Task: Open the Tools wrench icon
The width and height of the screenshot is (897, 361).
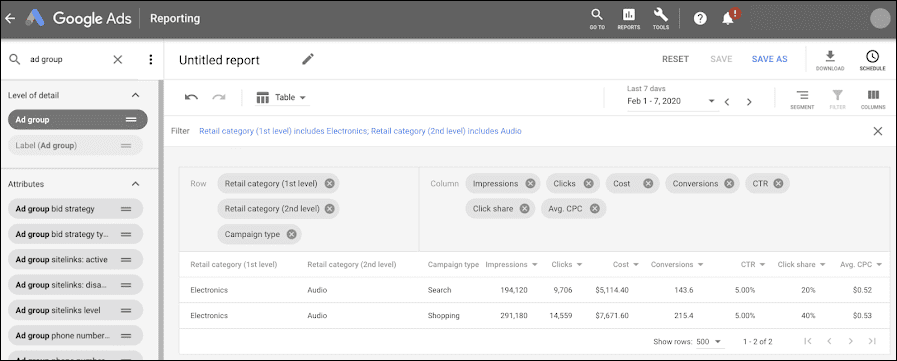Action: [661, 18]
